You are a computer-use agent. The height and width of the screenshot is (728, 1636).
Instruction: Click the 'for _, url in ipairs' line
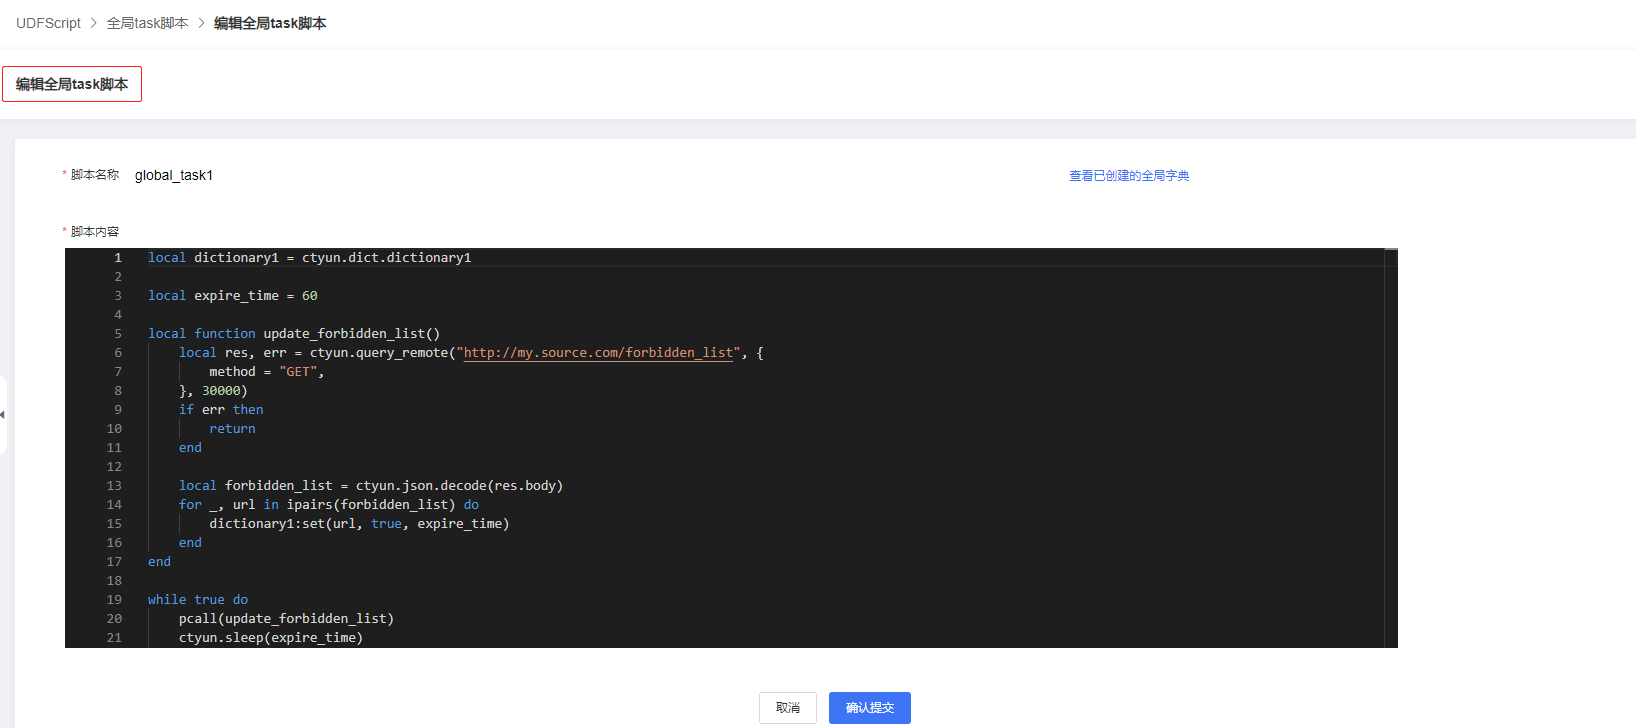point(329,504)
